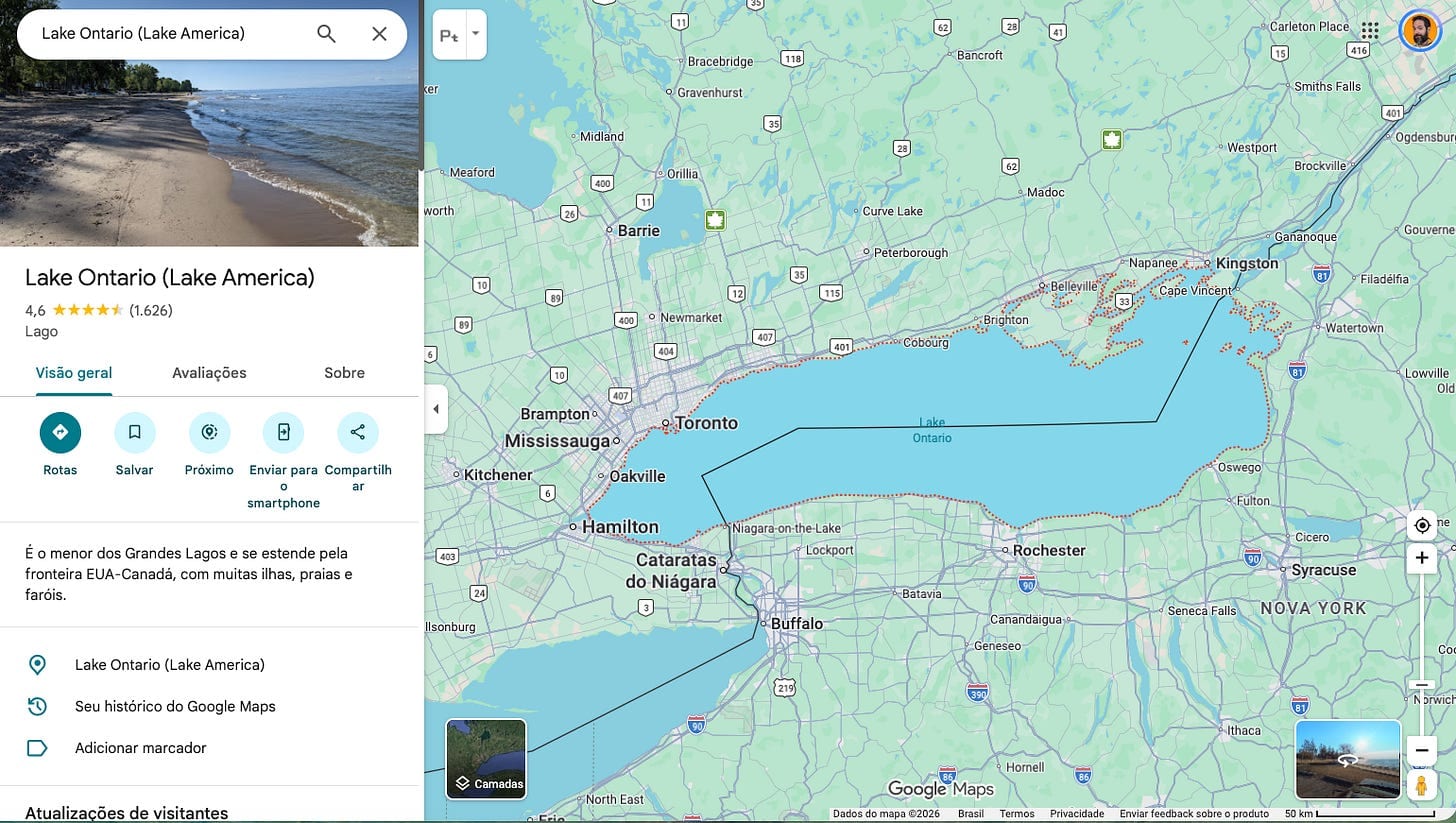Click the 50 km scale bar
This screenshot has width=1456, height=823.
pyautogui.click(x=1360, y=814)
